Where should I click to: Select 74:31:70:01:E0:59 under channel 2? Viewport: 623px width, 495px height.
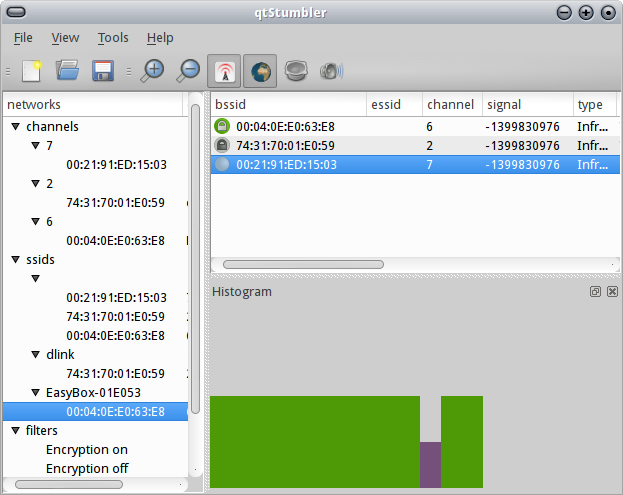pos(115,203)
